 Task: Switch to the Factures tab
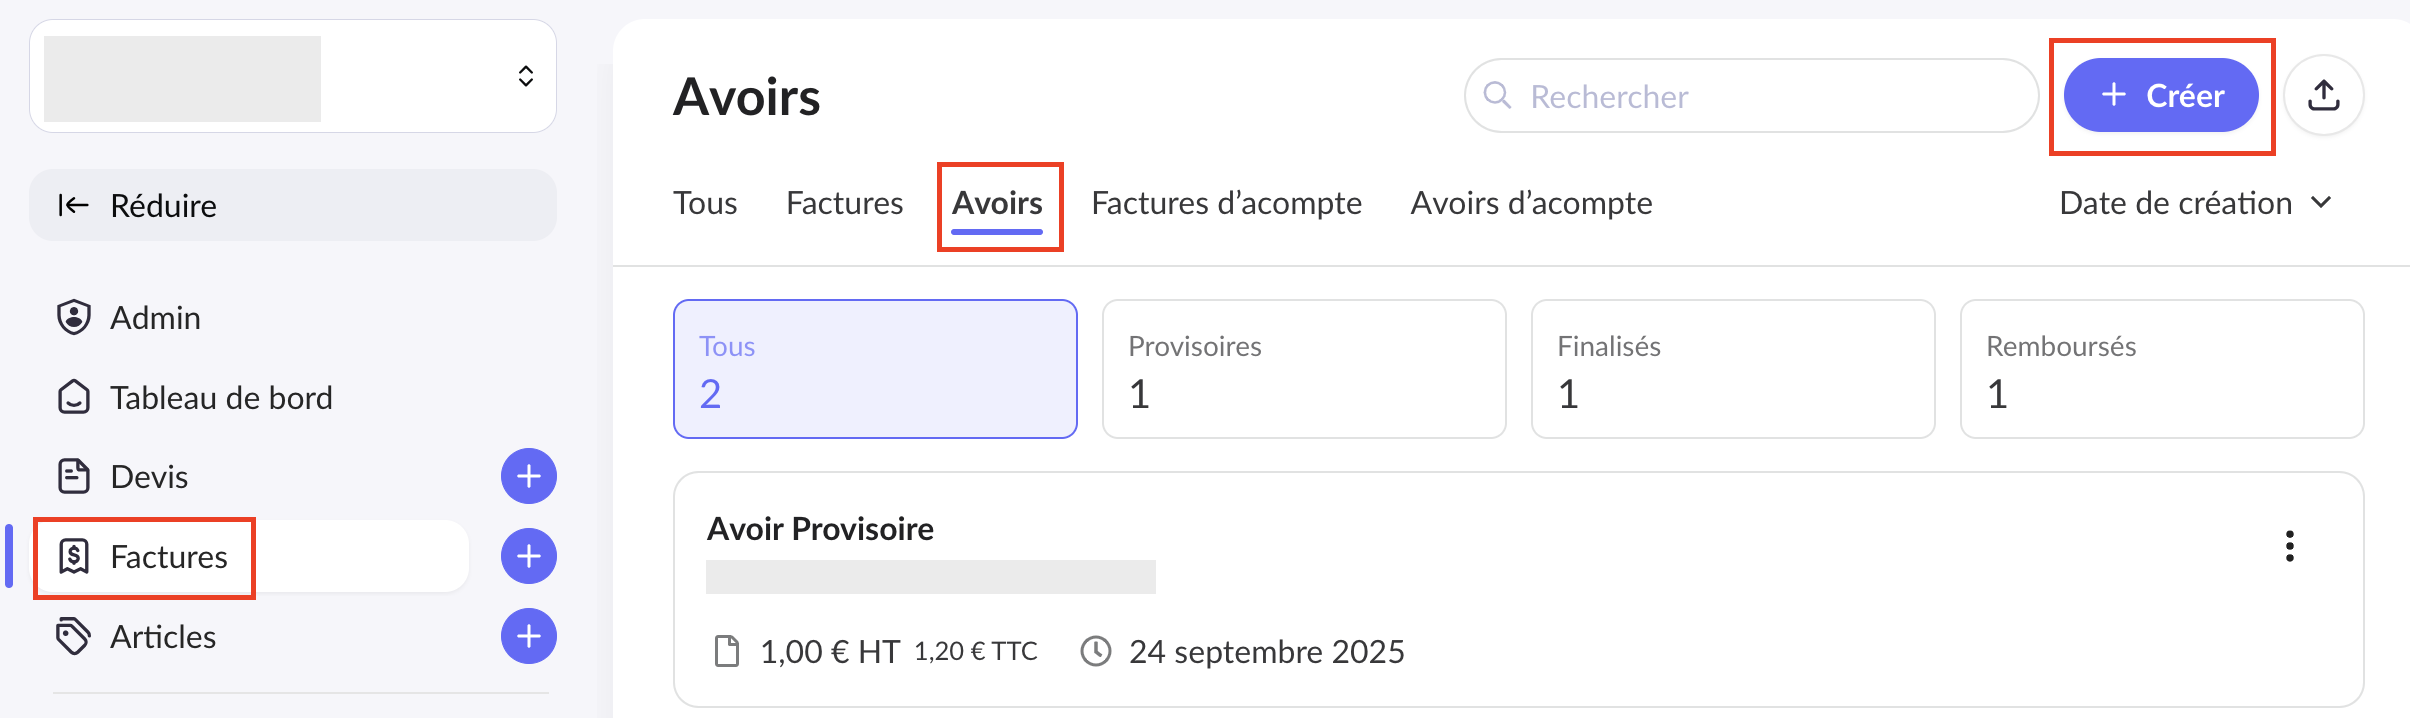tap(844, 203)
